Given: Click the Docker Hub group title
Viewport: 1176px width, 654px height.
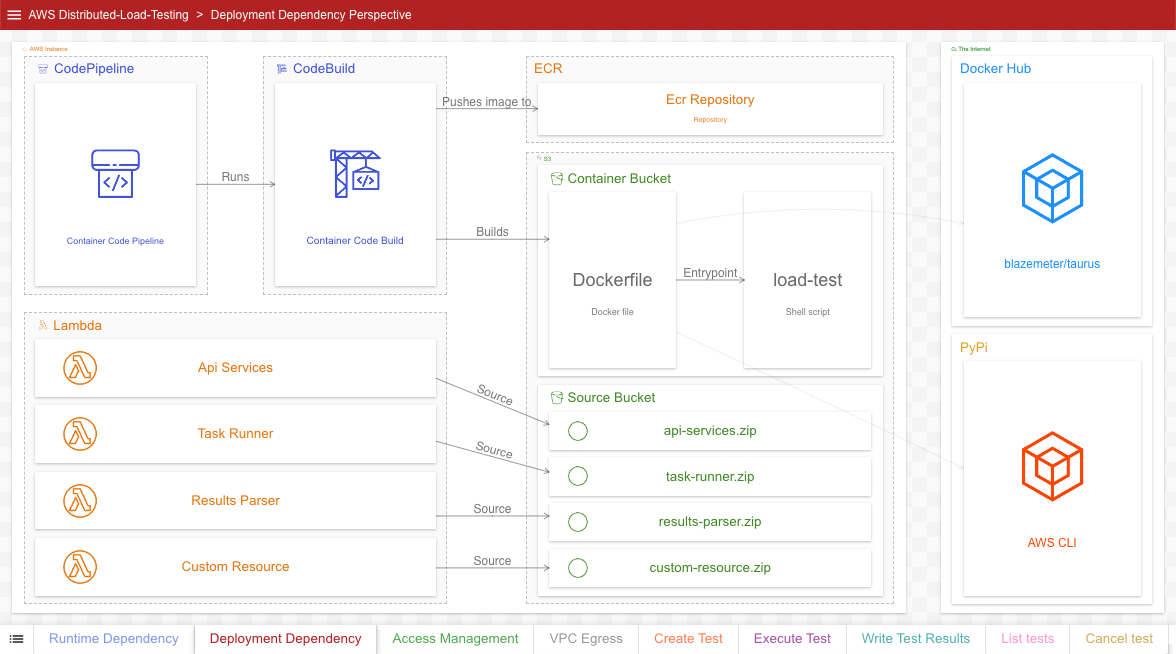Looking at the screenshot, I should coord(995,68).
